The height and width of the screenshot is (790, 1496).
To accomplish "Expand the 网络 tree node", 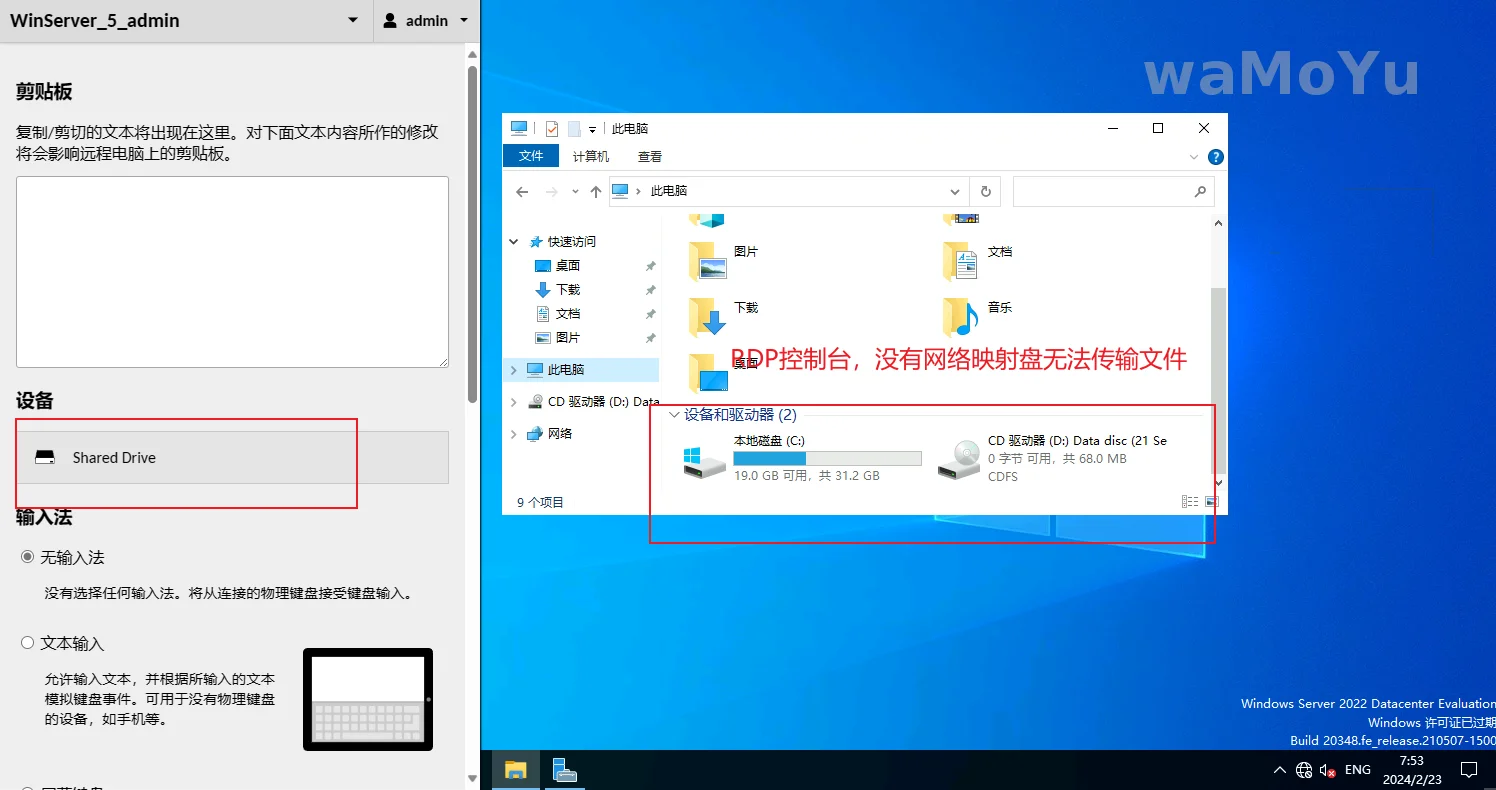I will pos(514,434).
